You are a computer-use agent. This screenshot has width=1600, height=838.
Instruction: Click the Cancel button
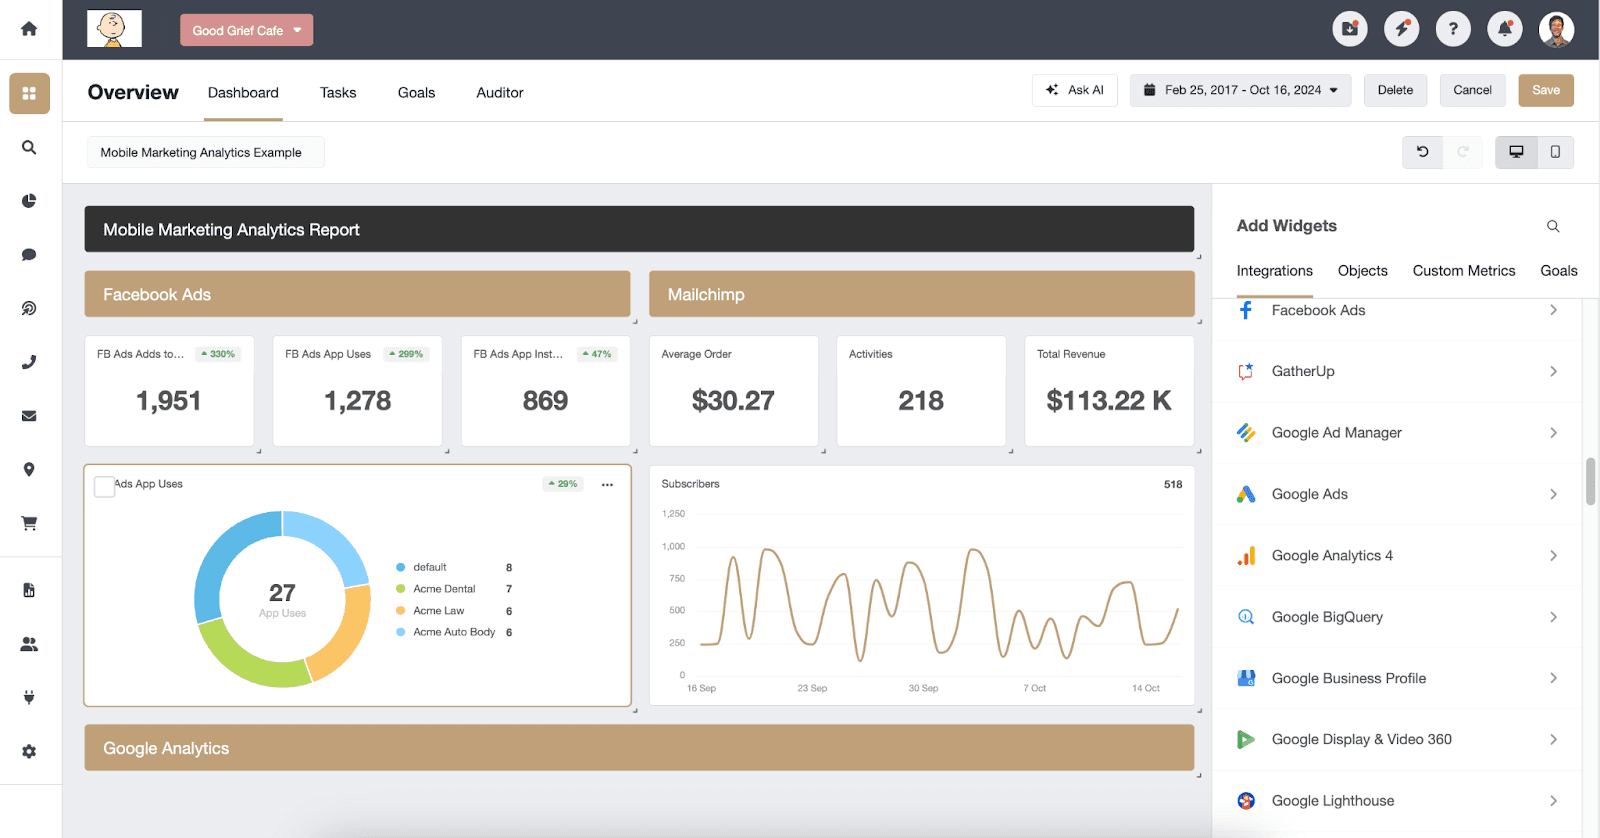1472,90
